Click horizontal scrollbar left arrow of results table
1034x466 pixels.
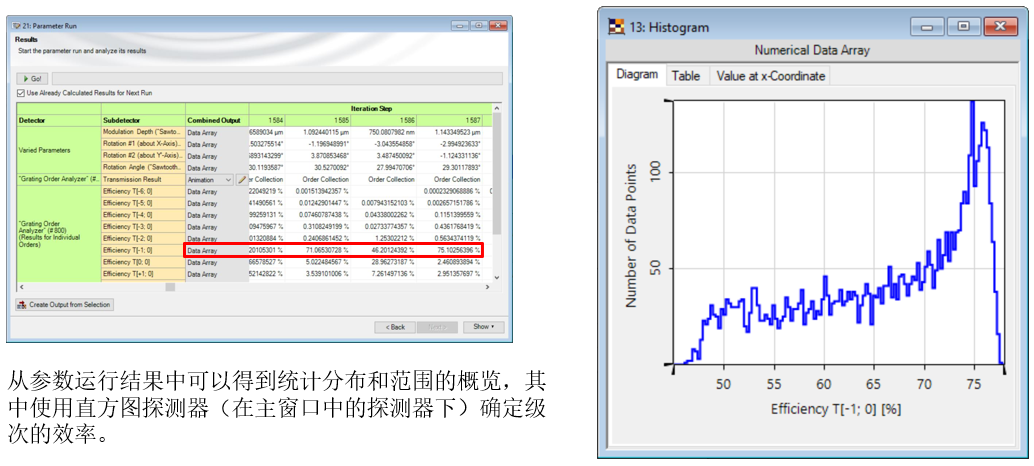(x=21, y=287)
